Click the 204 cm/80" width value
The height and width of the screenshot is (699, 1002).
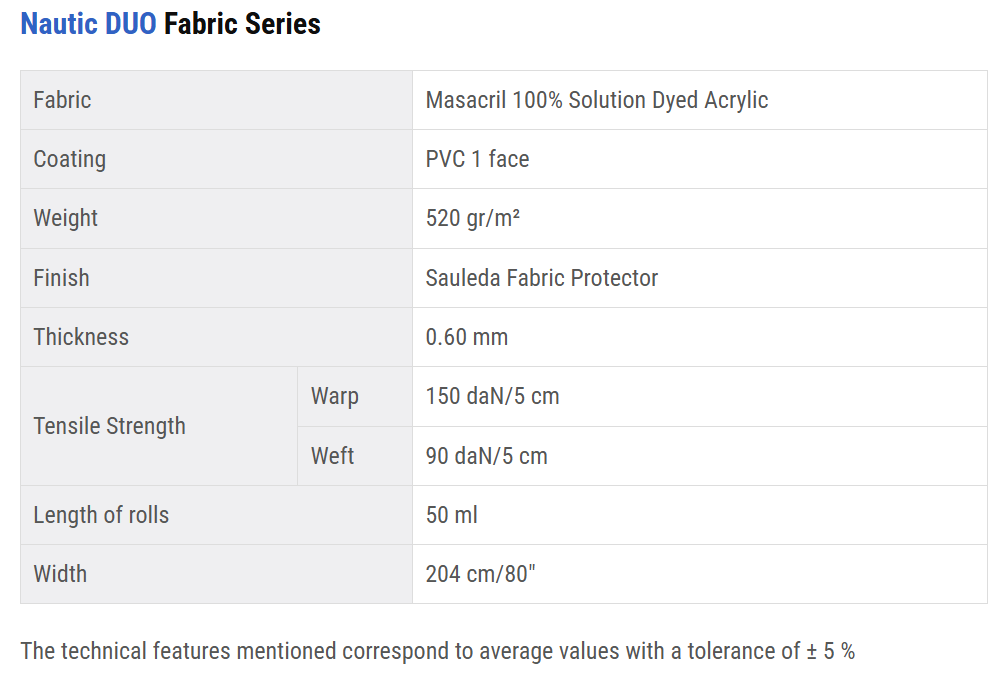pos(480,574)
